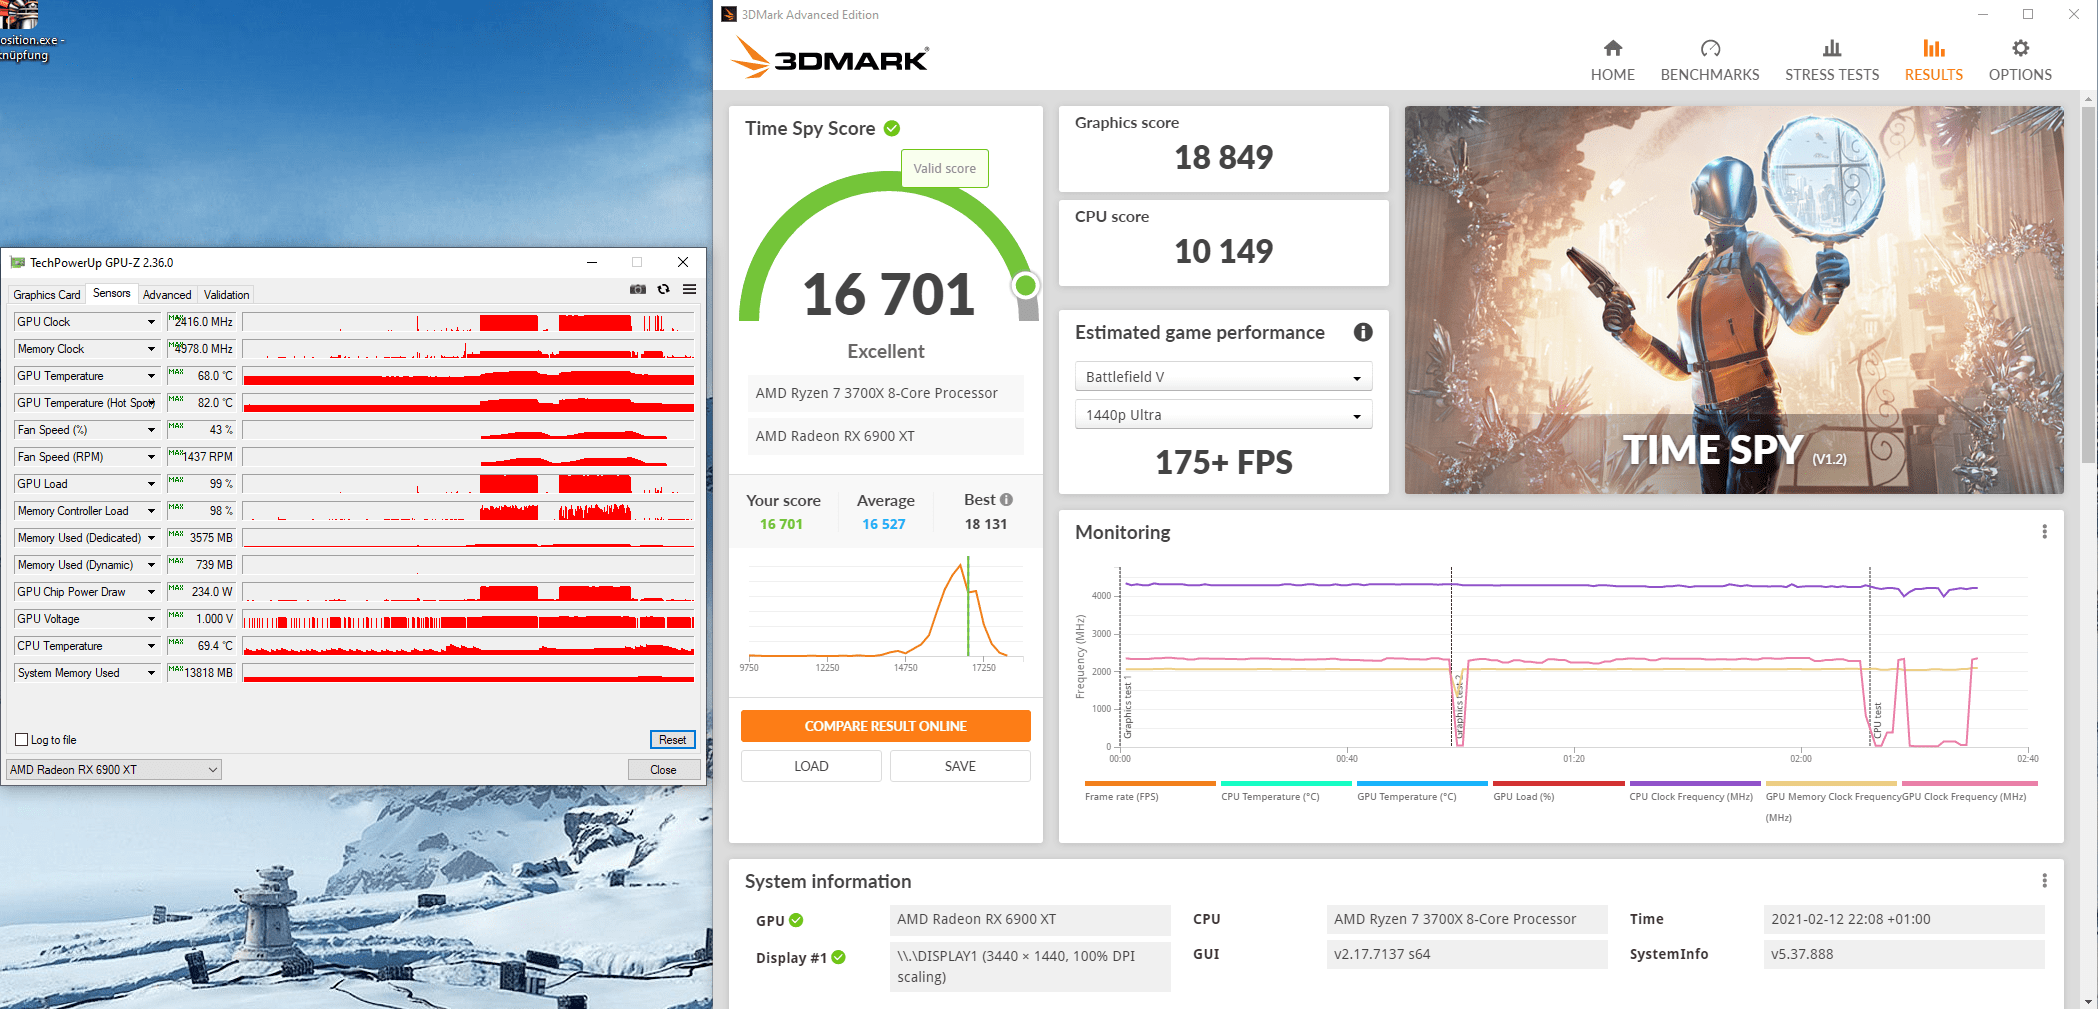Switch to the Advanced tab in GPU-Z
This screenshot has width=2098, height=1009.
coord(167,295)
